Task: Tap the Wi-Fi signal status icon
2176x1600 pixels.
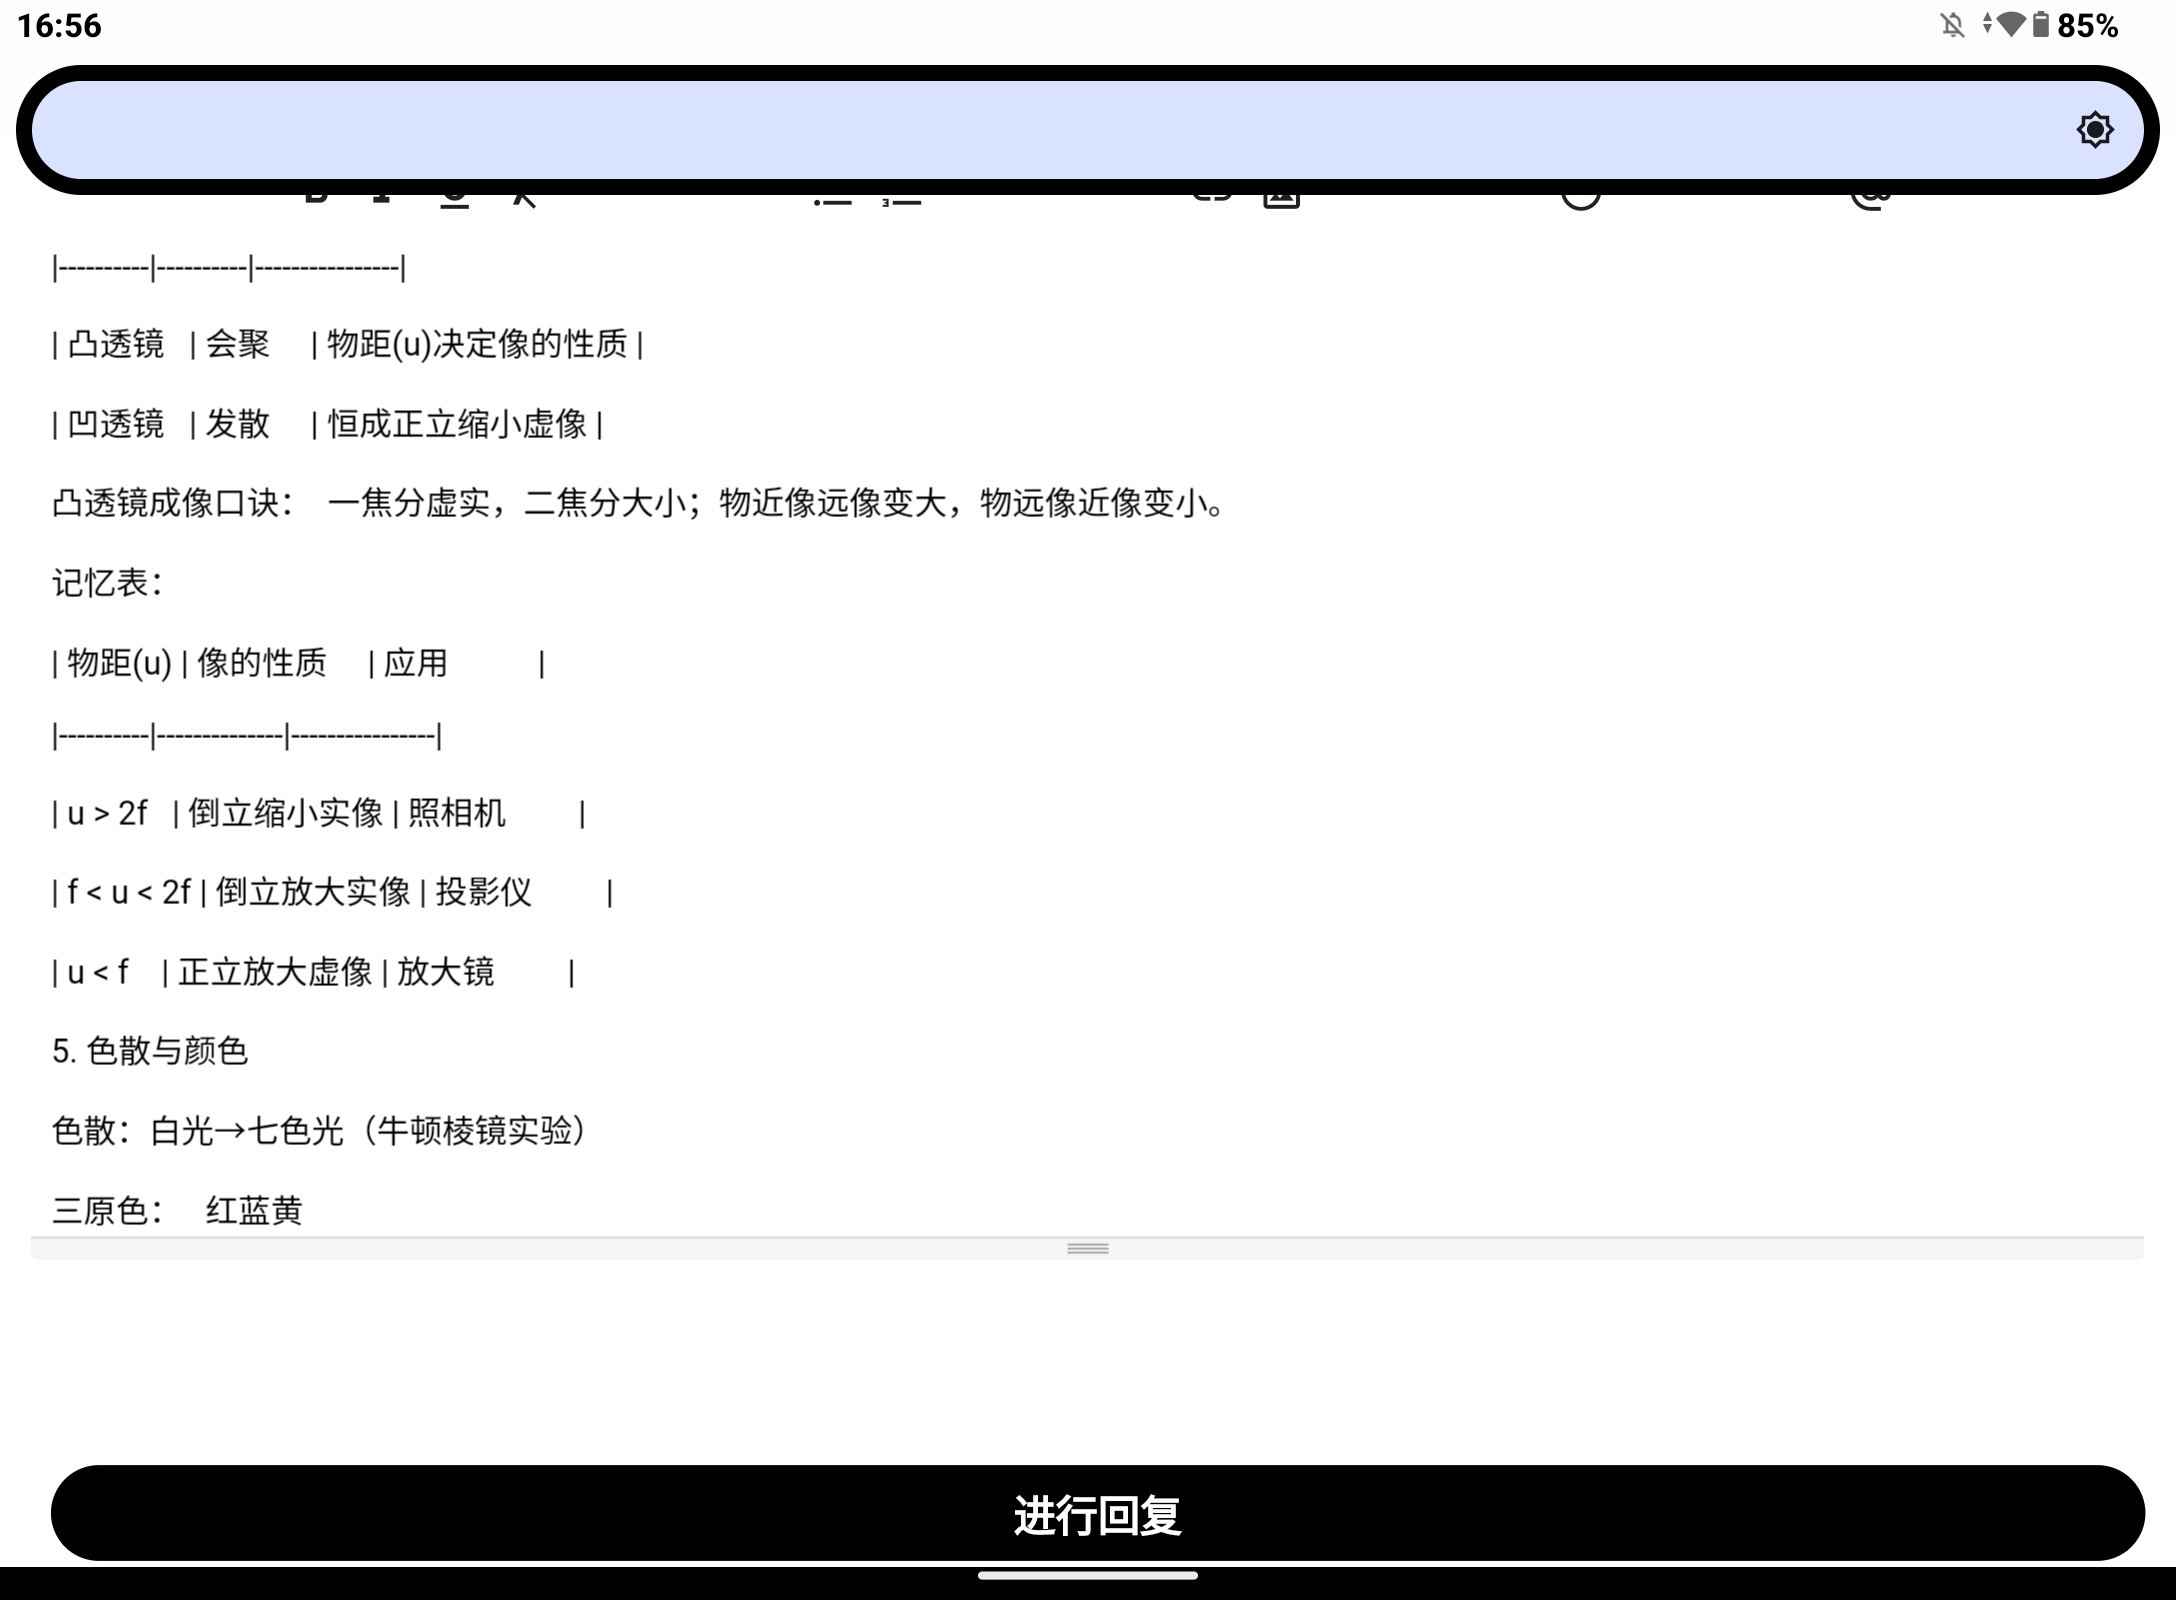Action: click(x=2010, y=25)
